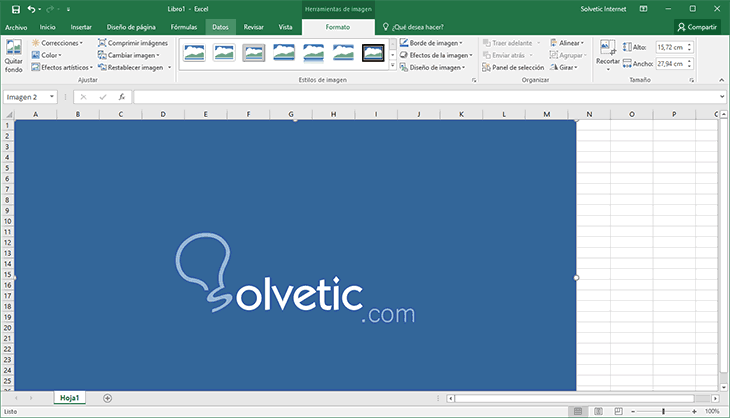The image size is (730, 418).
Task: Open Diseño de imagen menu
Action: (x=433, y=67)
